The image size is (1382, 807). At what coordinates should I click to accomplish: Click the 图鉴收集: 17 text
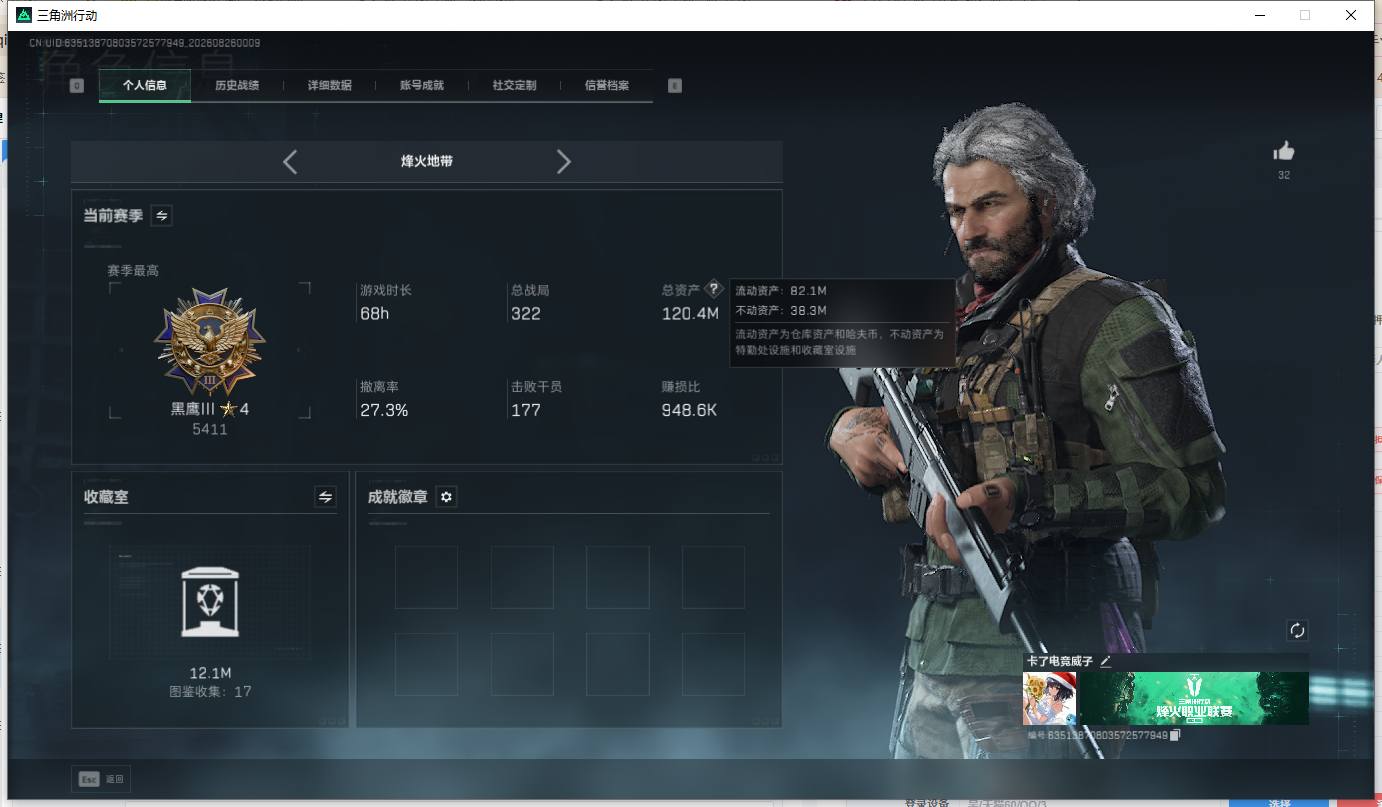[210, 691]
